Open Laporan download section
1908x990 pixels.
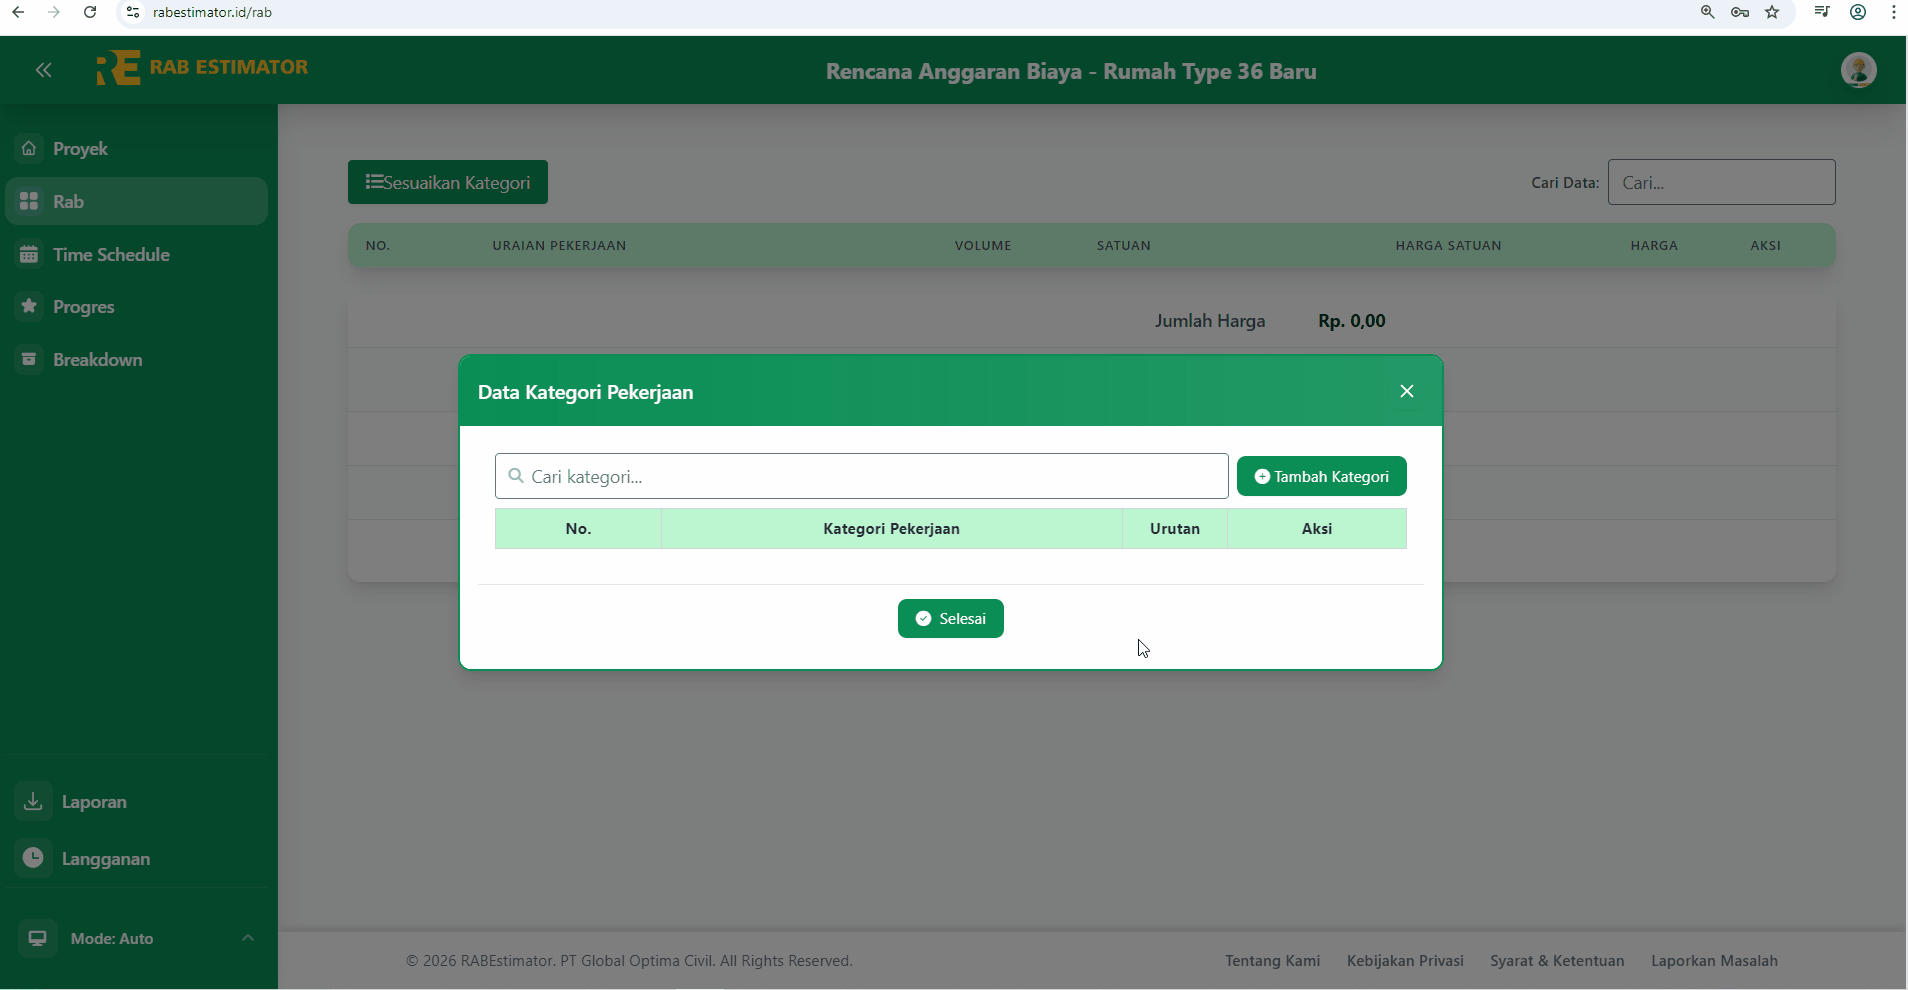point(93,802)
